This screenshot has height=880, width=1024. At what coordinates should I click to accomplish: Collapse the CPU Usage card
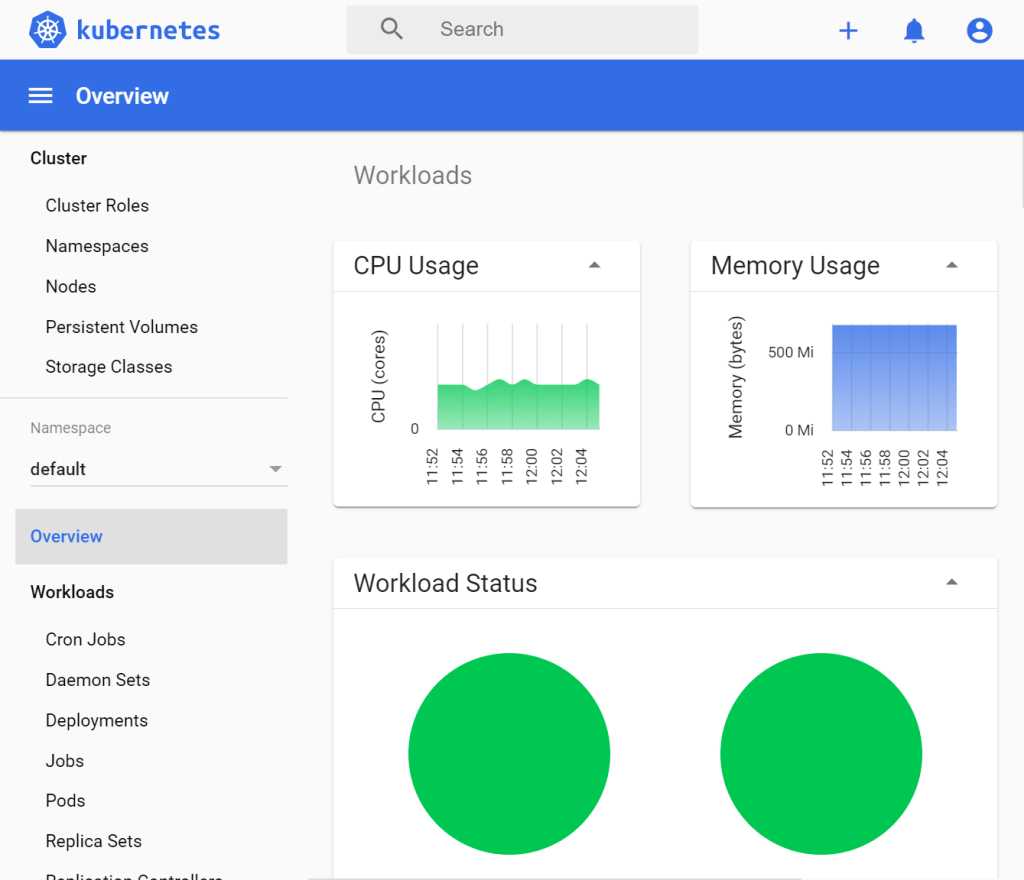[594, 266]
